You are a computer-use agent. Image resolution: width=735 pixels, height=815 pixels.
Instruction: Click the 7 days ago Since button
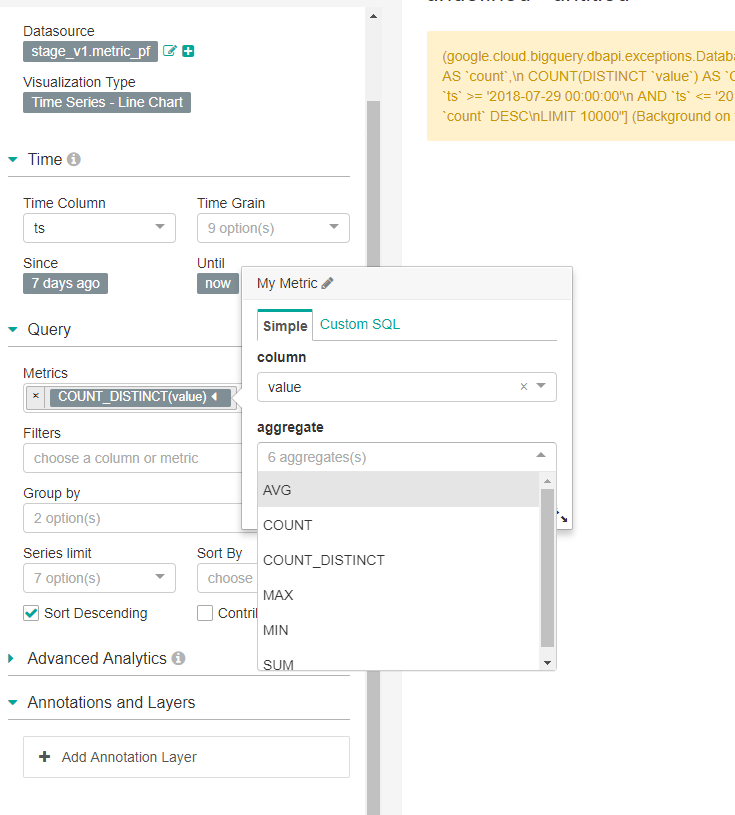65,283
